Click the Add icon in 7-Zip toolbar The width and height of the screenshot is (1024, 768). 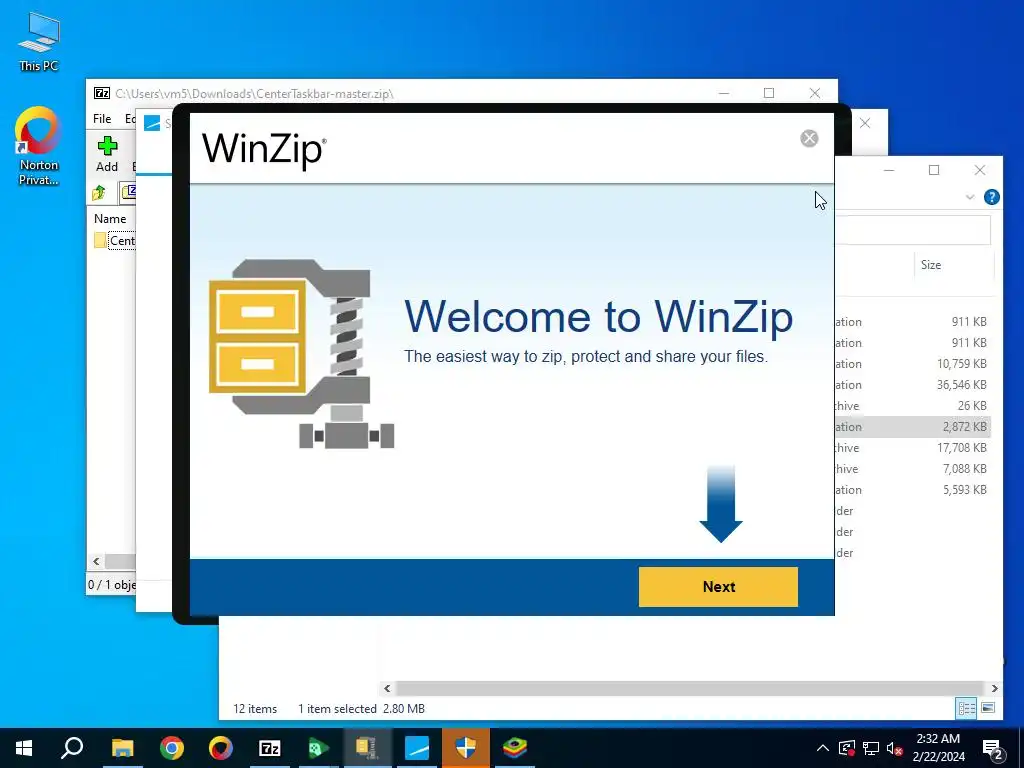107,154
